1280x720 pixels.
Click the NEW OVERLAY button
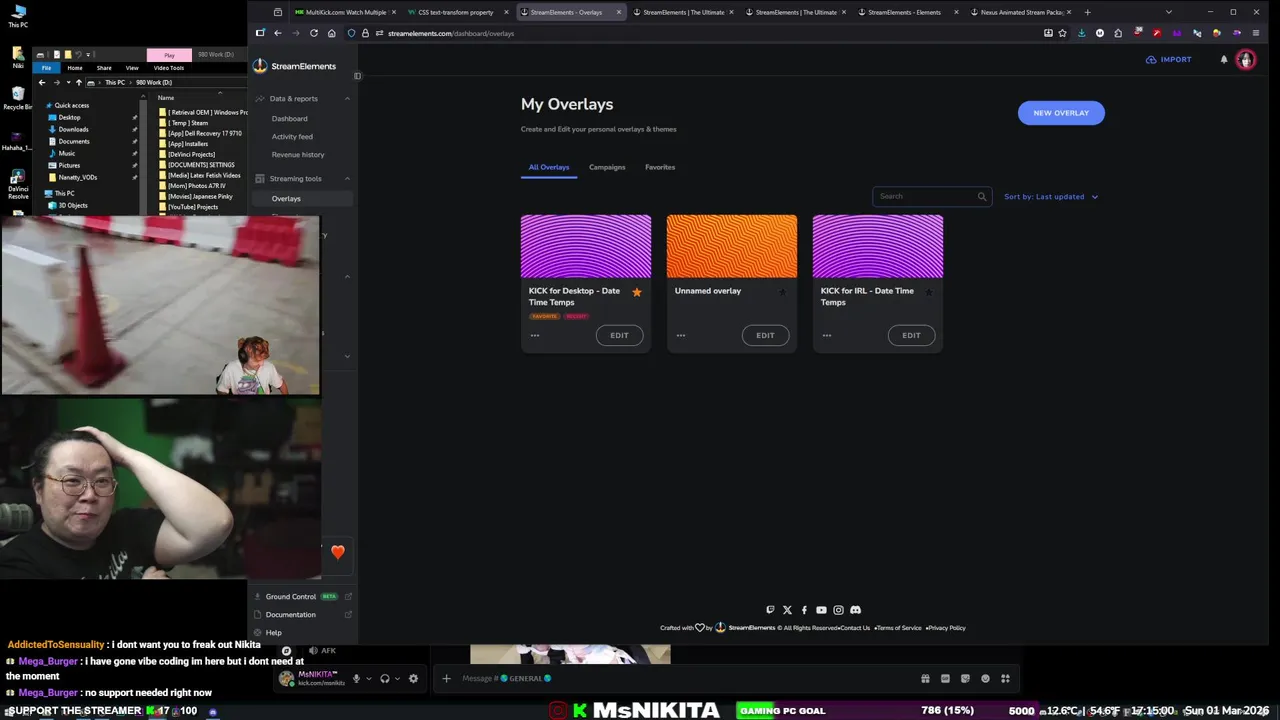pyautogui.click(x=1061, y=113)
